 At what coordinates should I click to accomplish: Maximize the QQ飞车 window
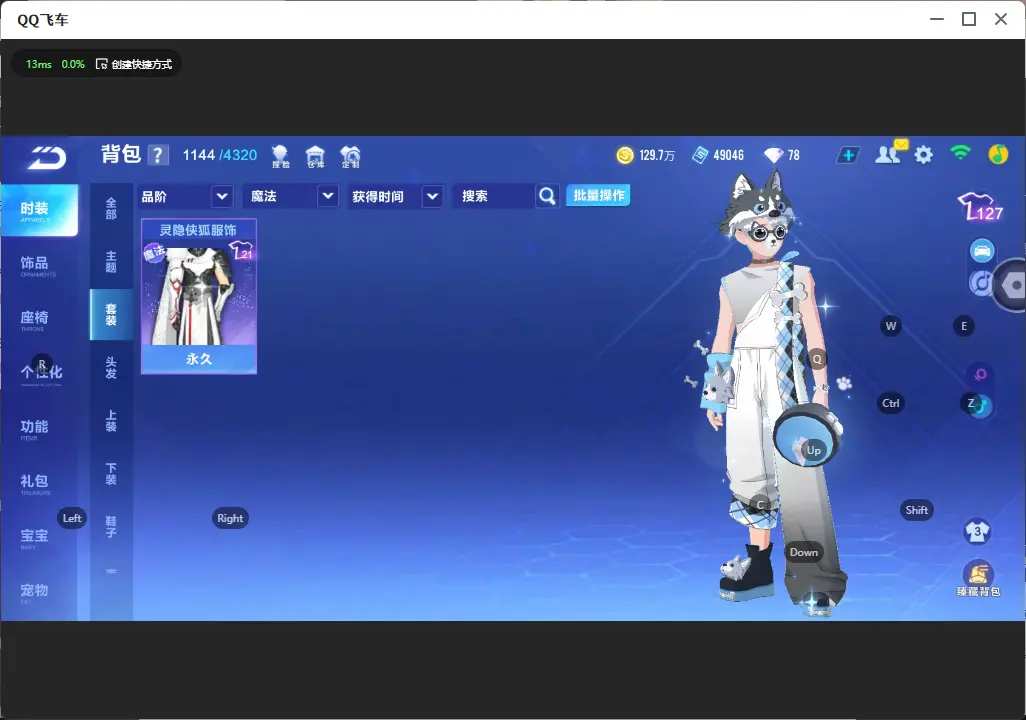point(969,19)
